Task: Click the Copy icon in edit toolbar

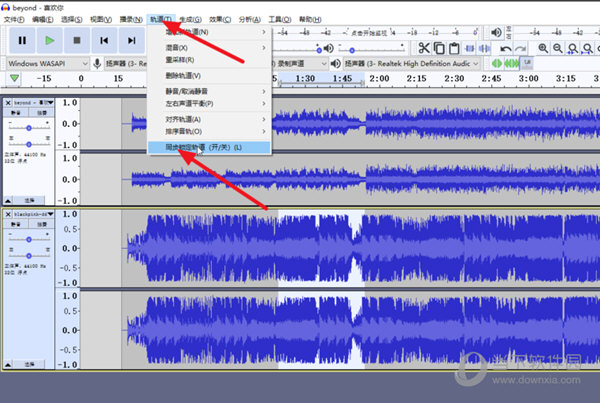Action: pos(439,48)
